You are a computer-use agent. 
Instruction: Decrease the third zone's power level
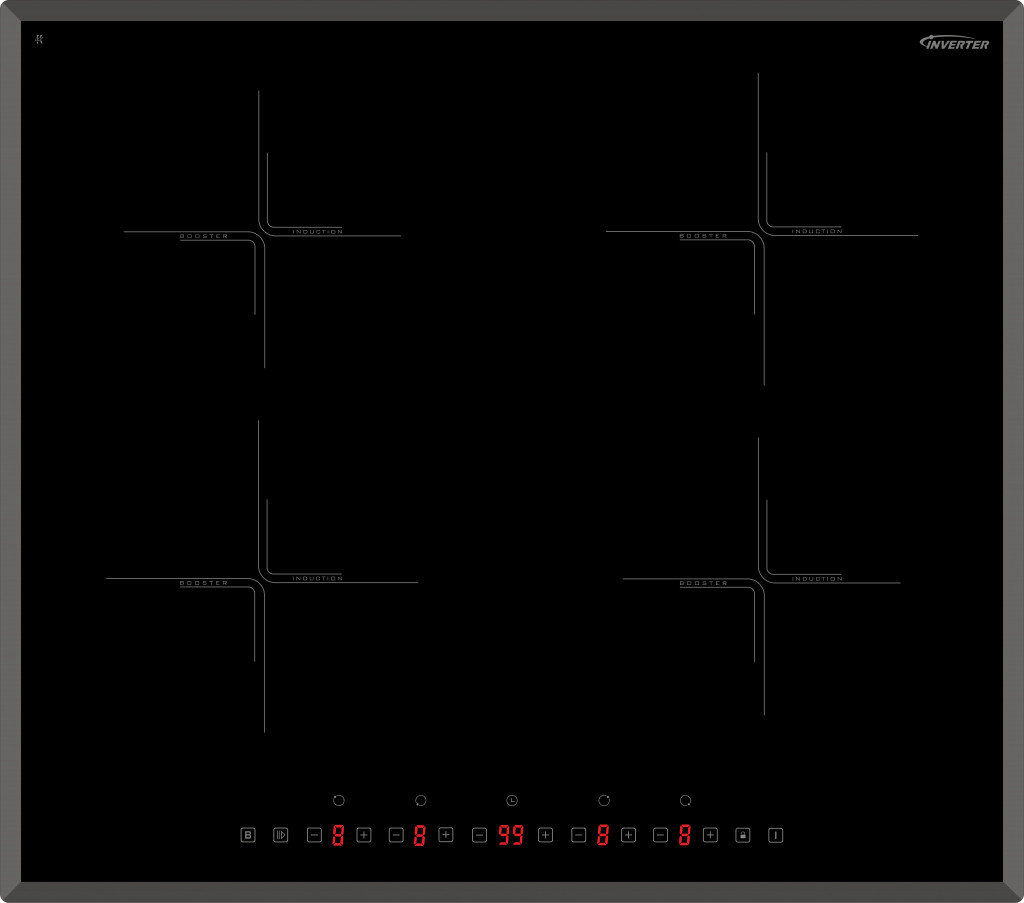(x=578, y=835)
